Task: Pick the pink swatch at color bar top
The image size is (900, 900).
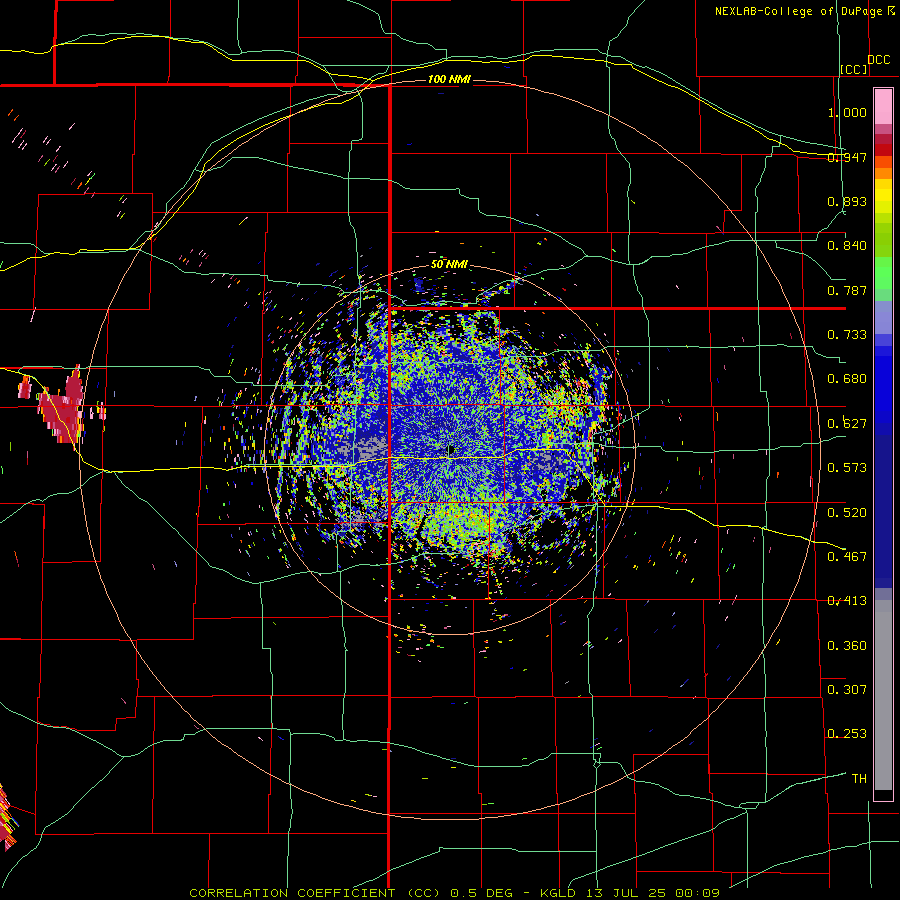Action: 883,106
